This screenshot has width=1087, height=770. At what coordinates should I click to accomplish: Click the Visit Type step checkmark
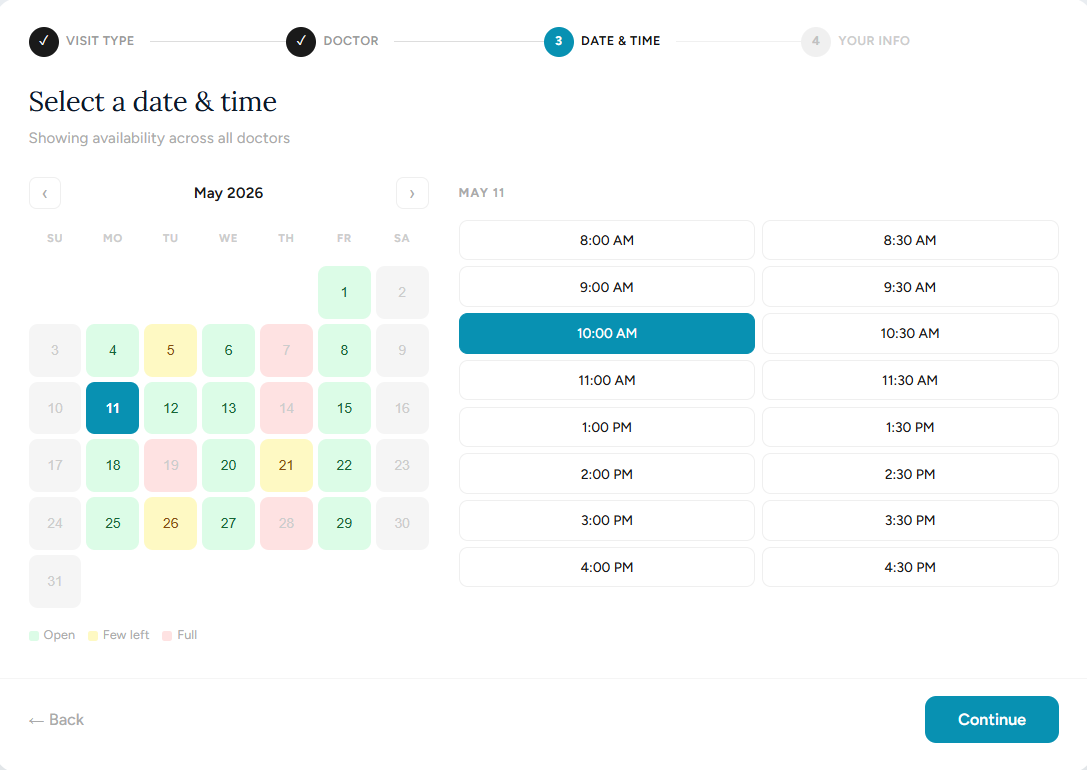click(44, 41)
